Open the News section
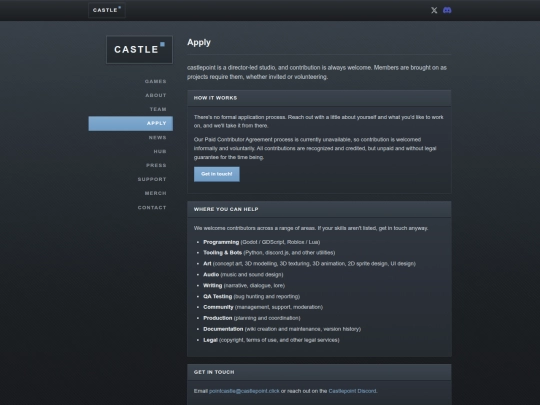The image size is (540, 405). tap(158, 138)
